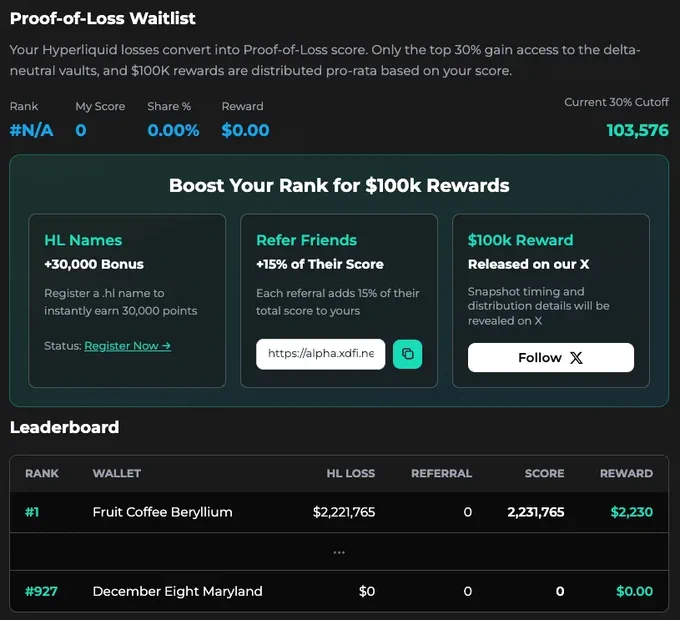Image resolution: width=680 pixels, height=620 pixels.
Task: Copy the referral link with the copy icon
Action: point(407,354)
